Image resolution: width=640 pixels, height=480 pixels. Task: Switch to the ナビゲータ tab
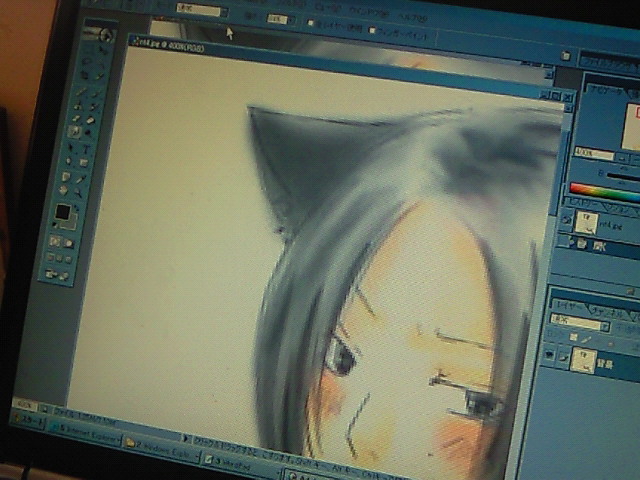pos(607,90)
